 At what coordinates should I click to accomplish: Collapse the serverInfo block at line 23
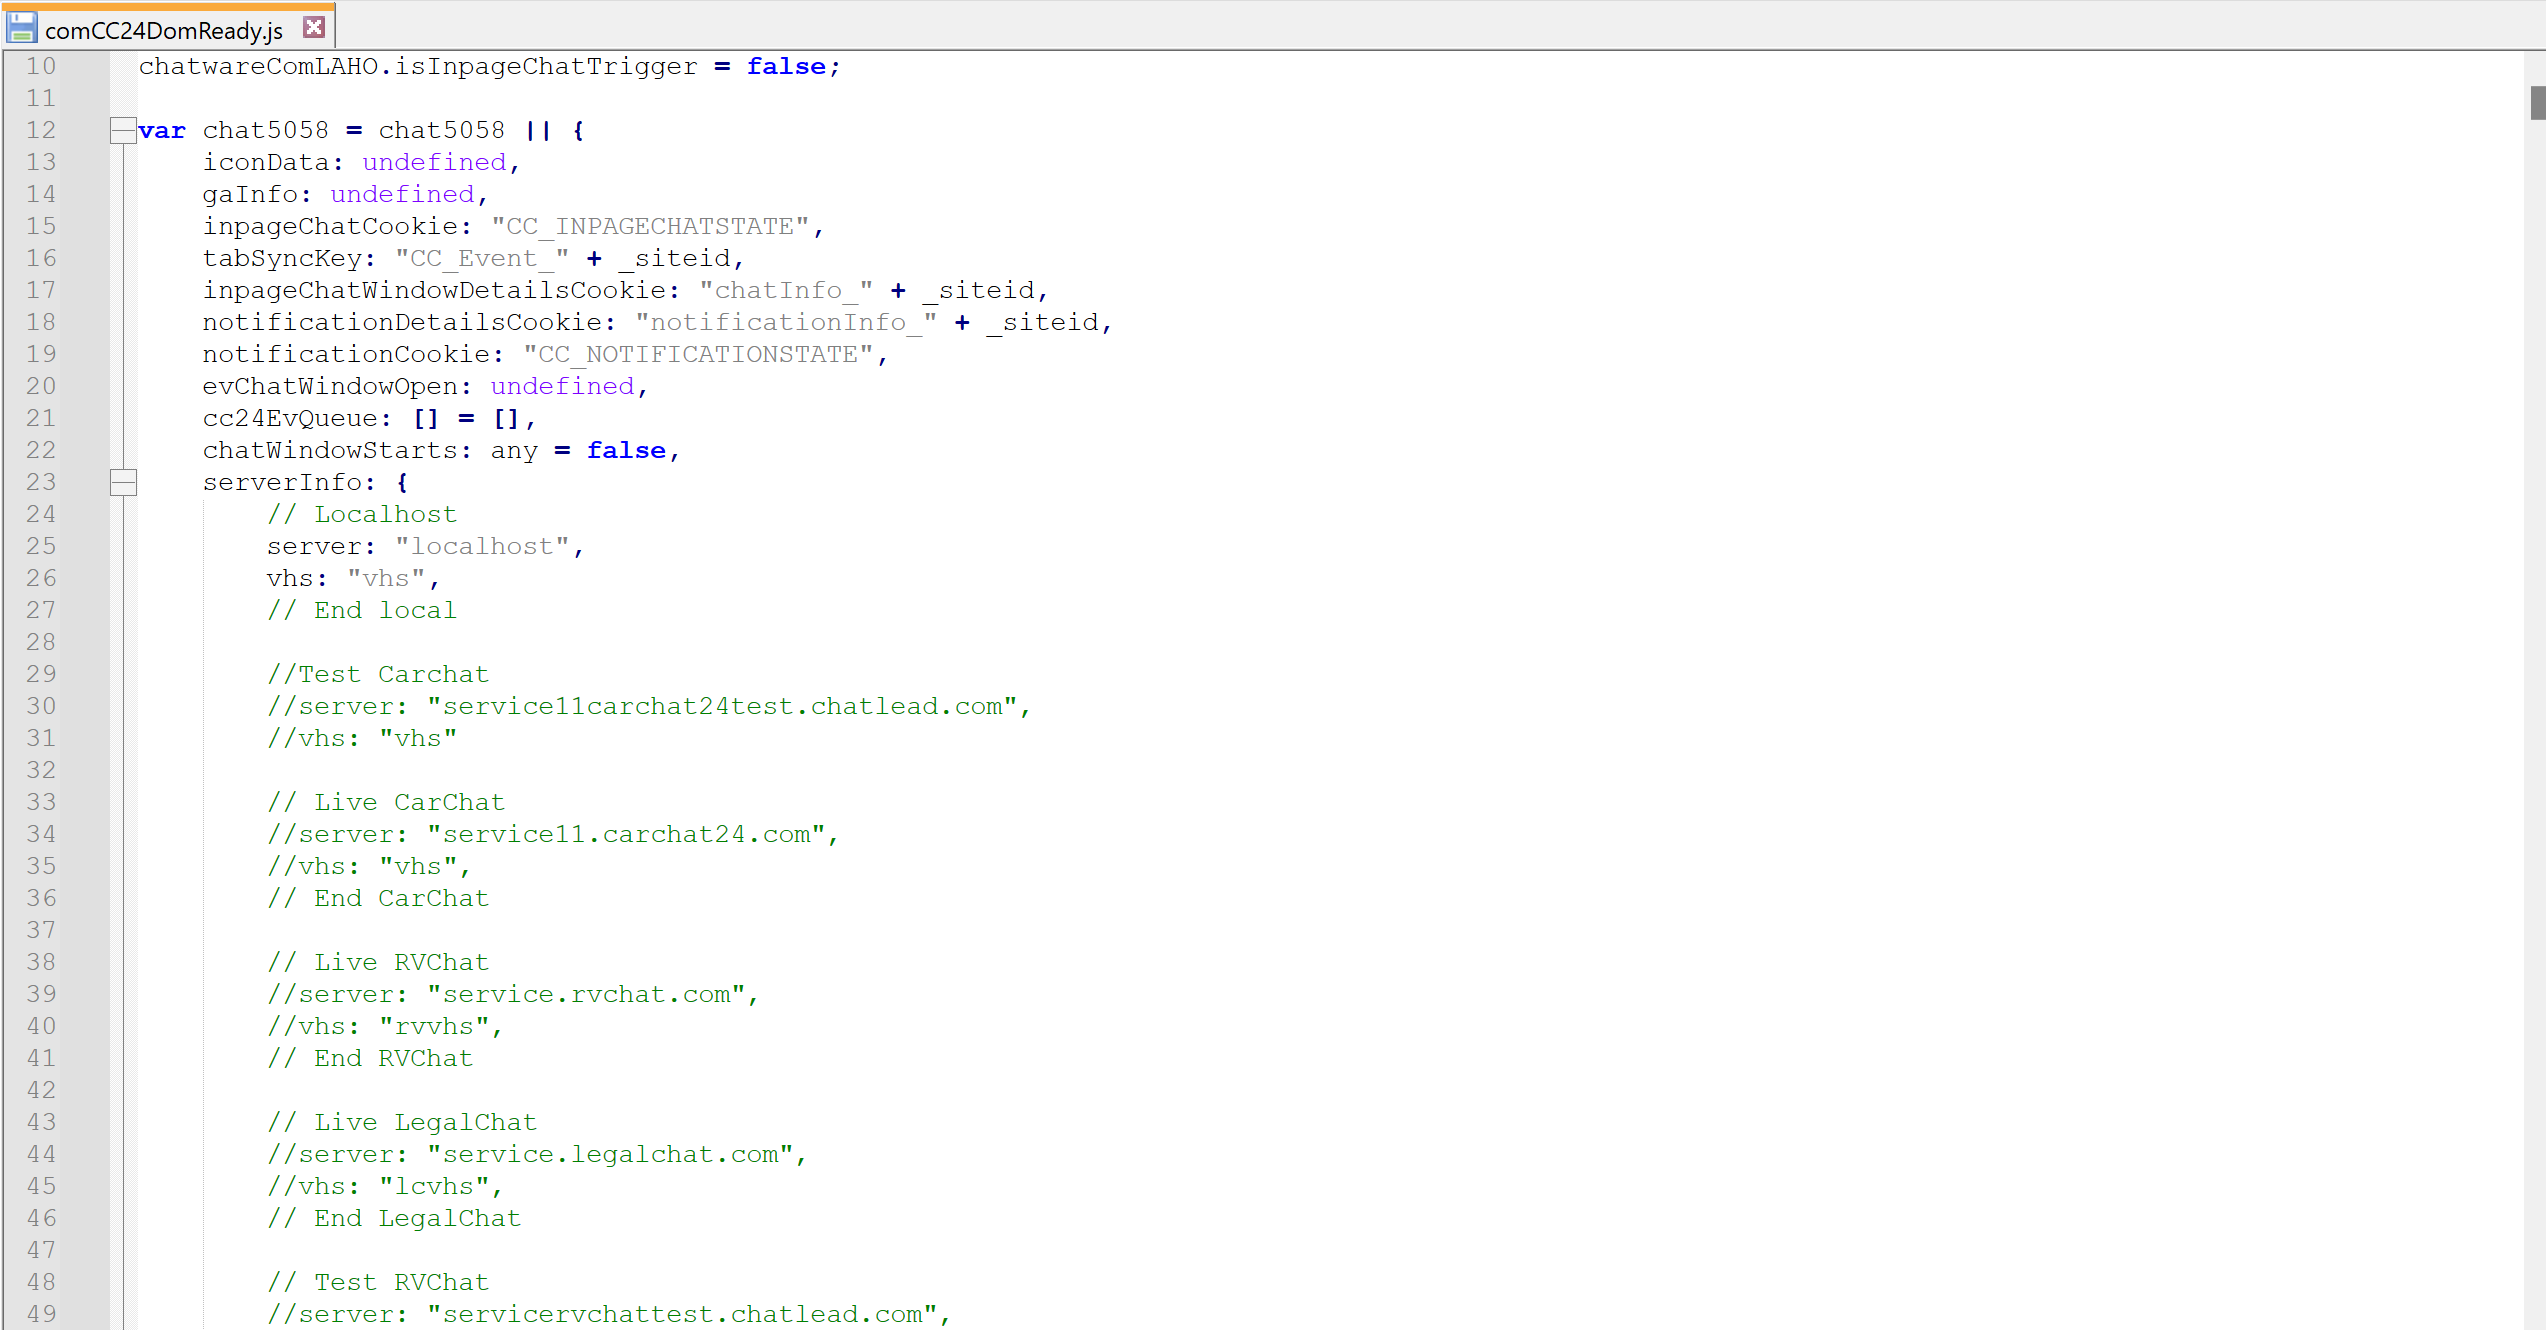click(x=122, y=482)
